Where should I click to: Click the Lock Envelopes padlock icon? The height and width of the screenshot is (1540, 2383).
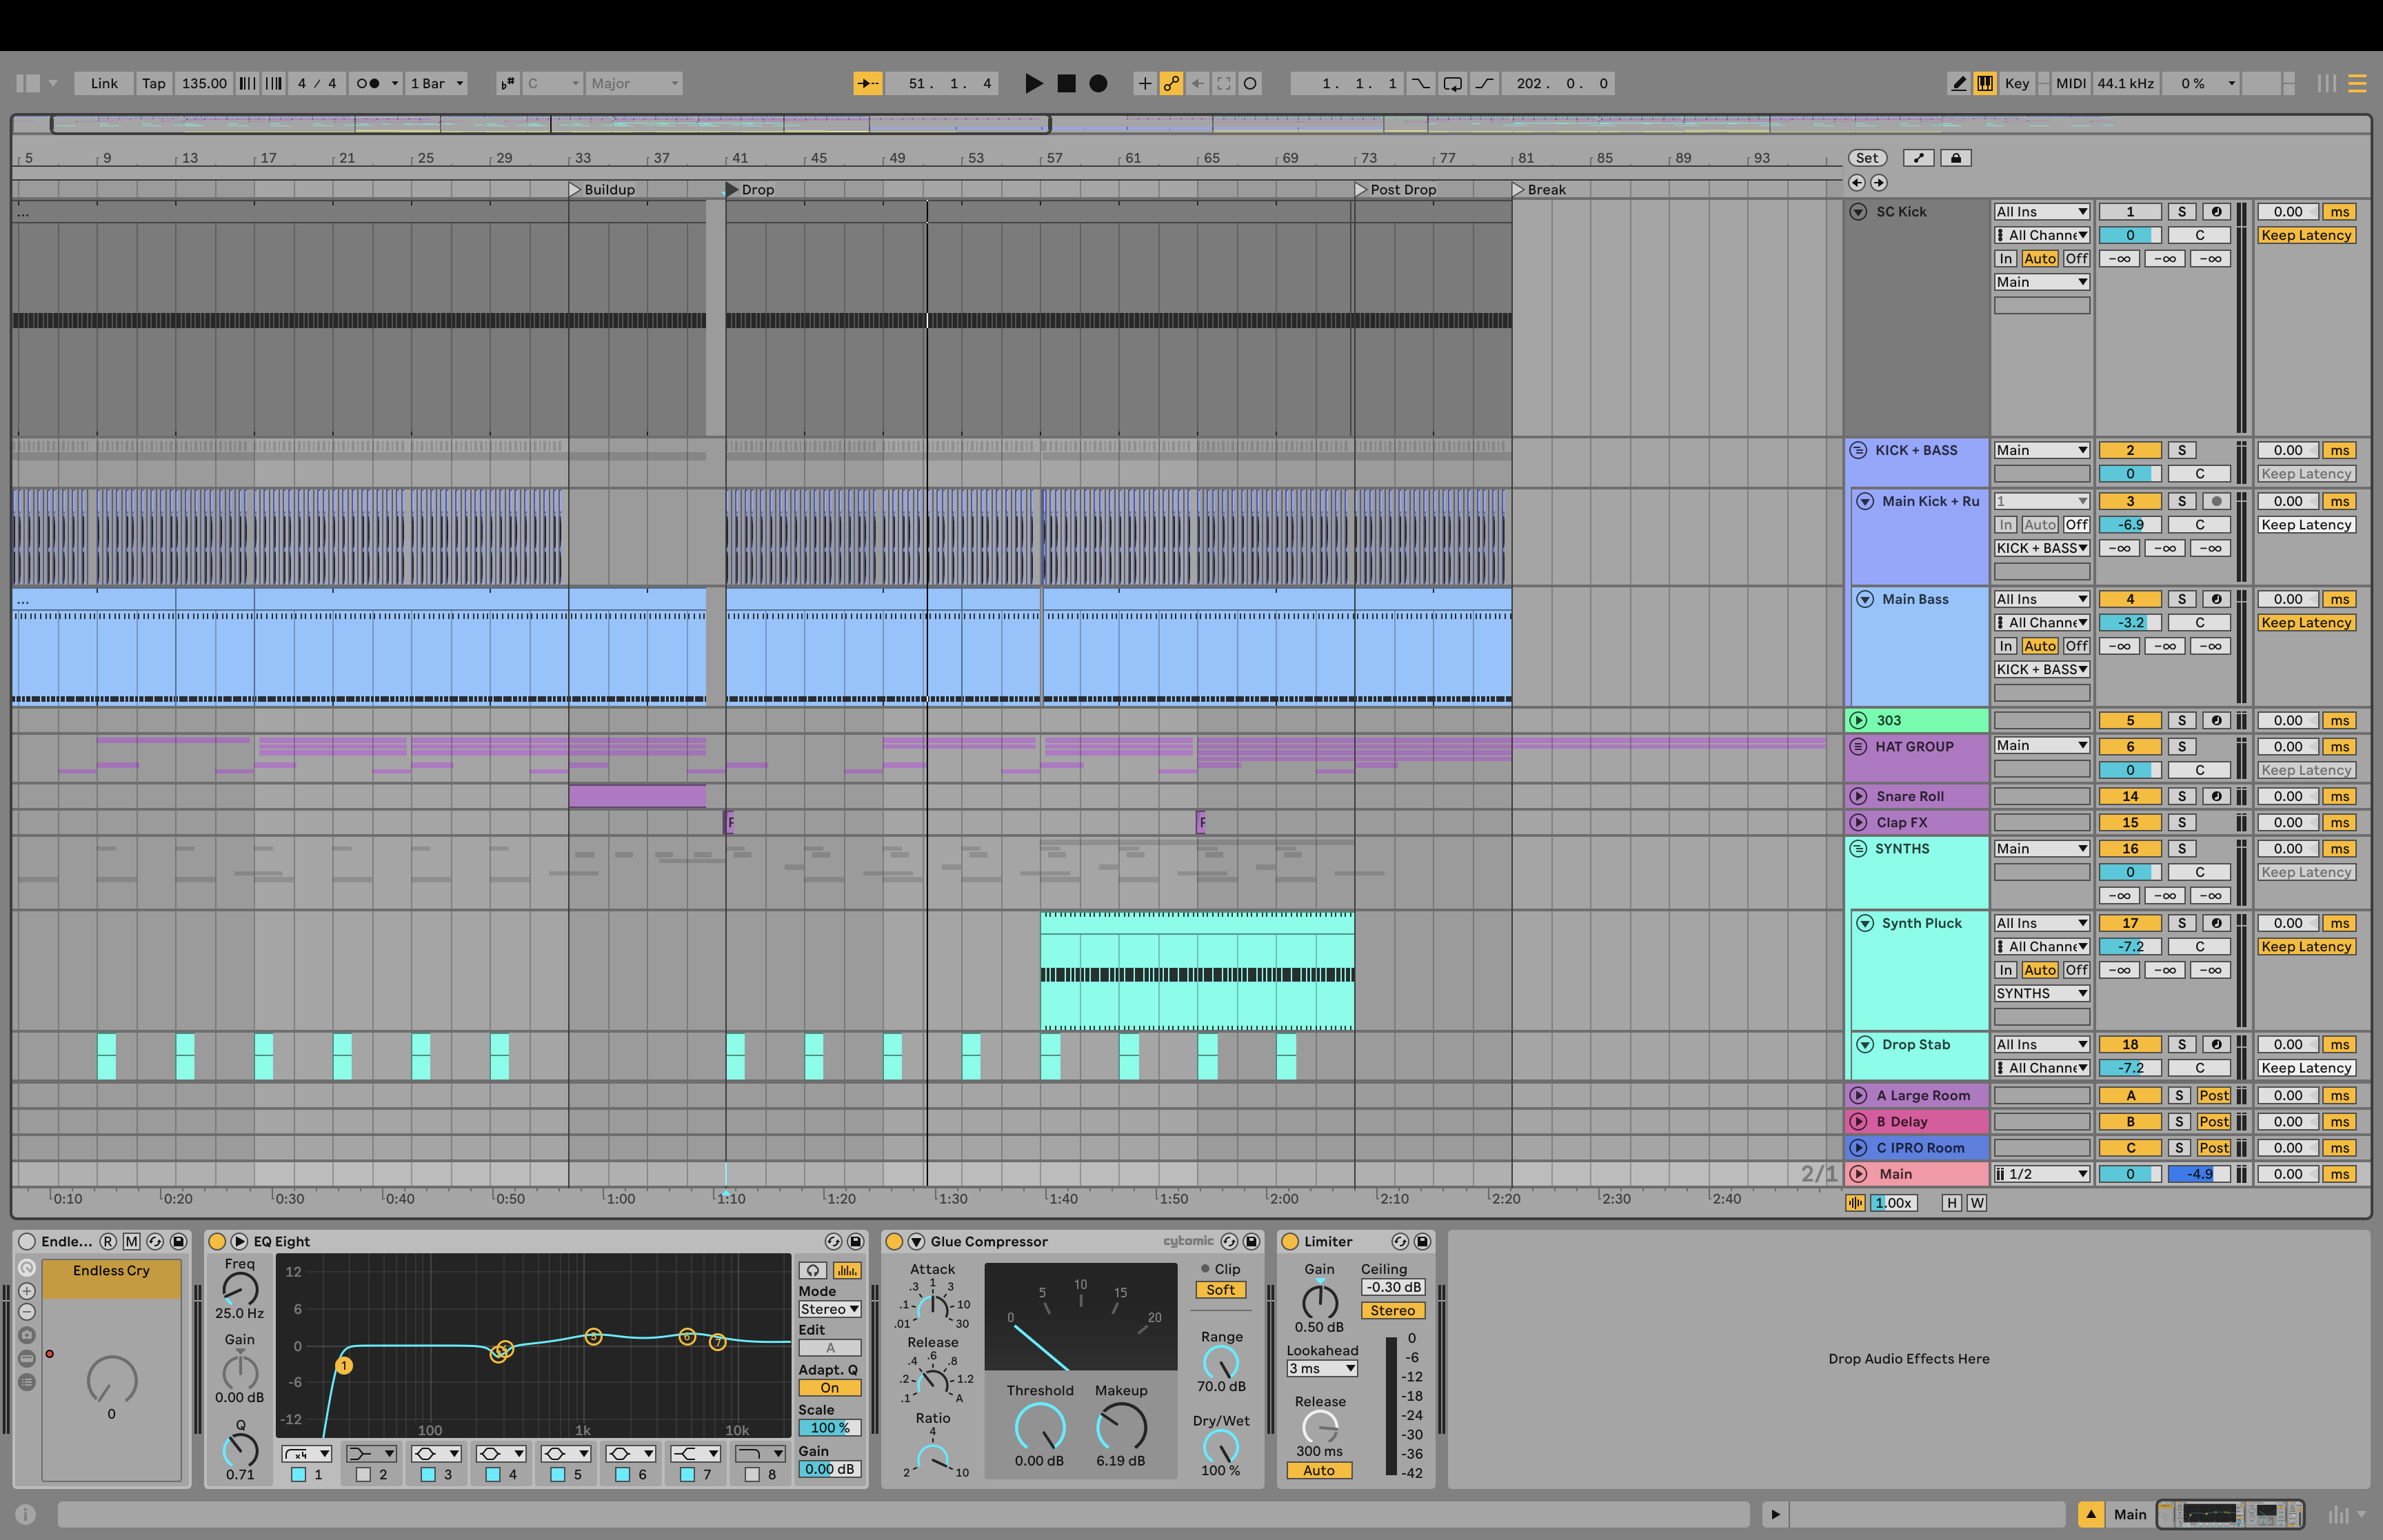[1956, 158]
